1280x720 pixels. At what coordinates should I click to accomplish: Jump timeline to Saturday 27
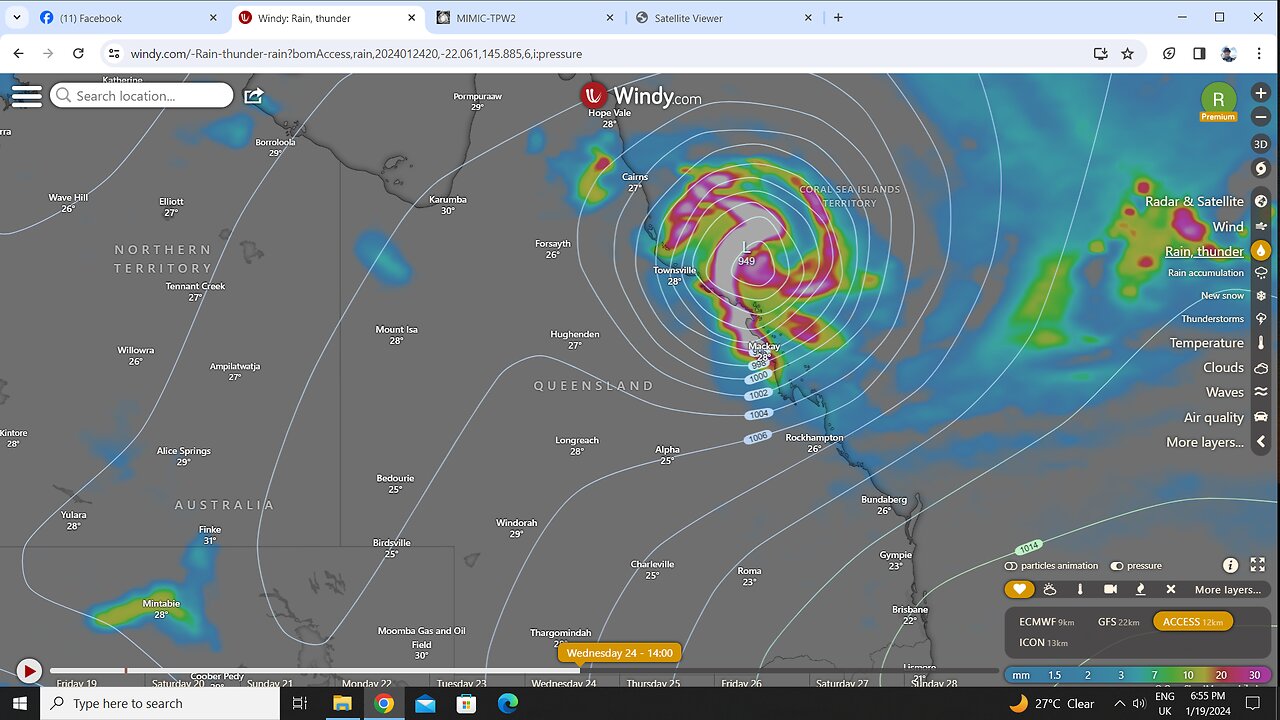pyautogui.click(x=842, y=684)
